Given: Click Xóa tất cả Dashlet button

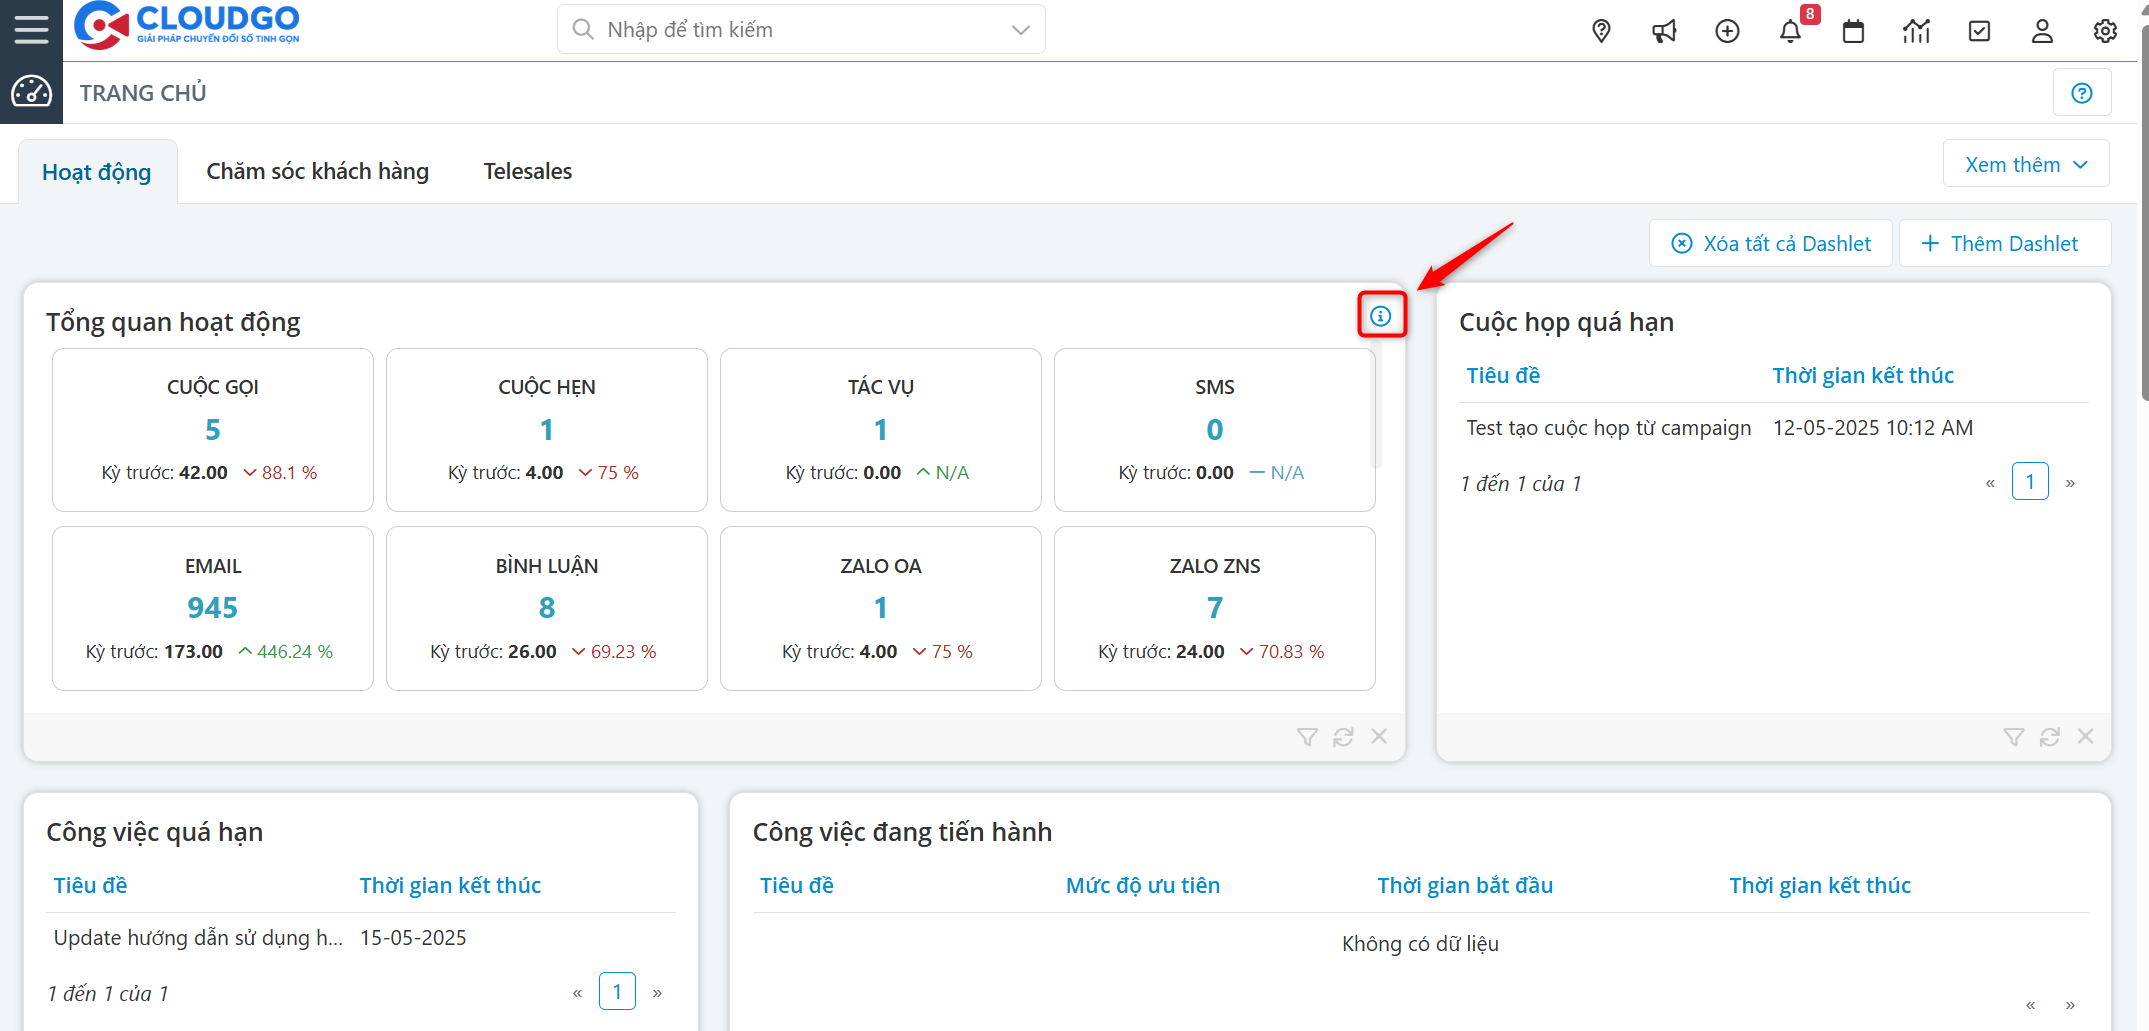Looking at the screenshot, I should tap(1770, 244).
